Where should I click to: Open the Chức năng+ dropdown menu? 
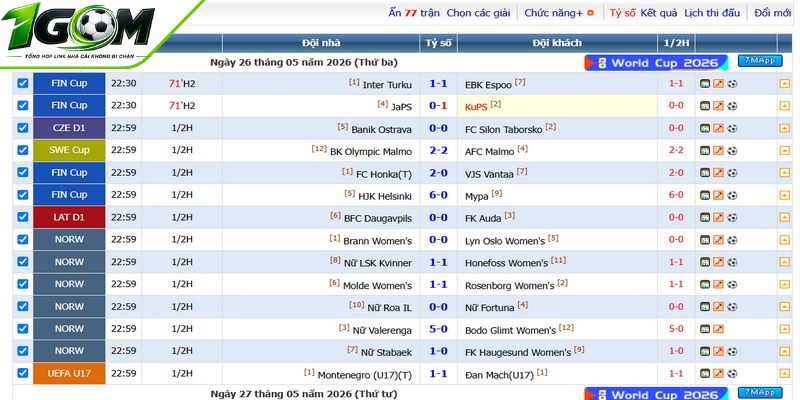click(559, 13)
